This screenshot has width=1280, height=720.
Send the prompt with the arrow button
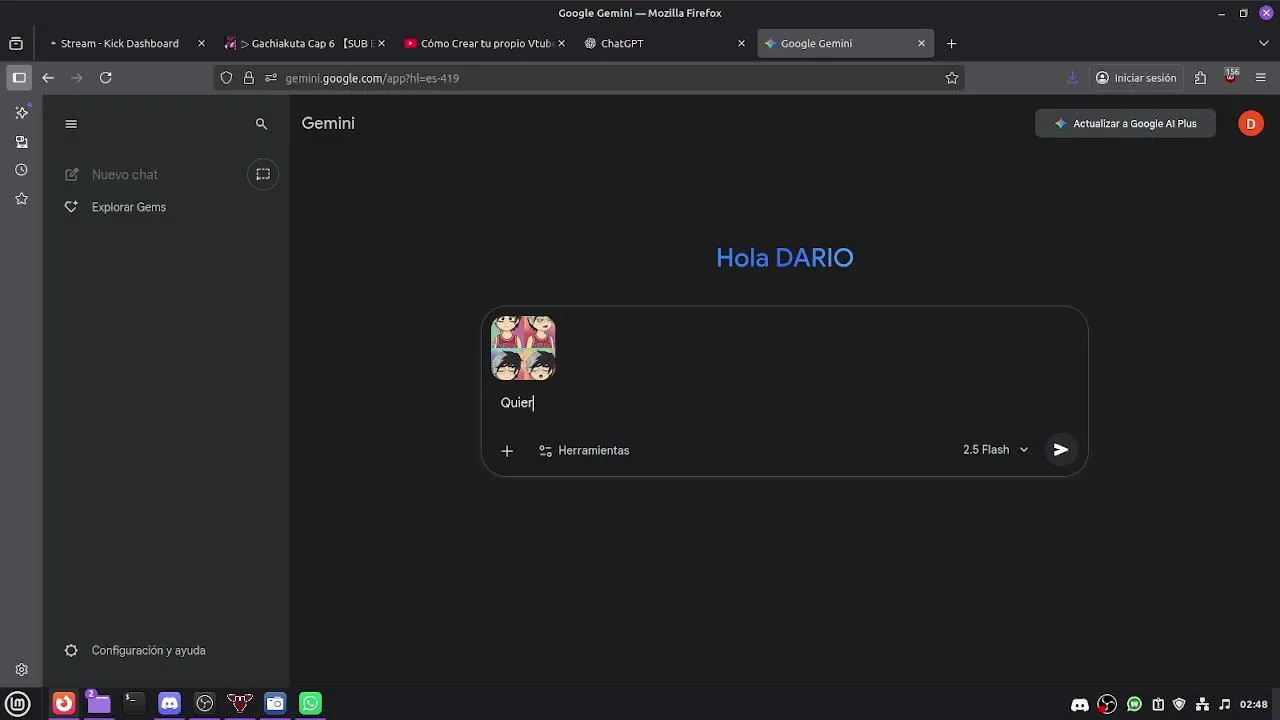pos(1061,450)
